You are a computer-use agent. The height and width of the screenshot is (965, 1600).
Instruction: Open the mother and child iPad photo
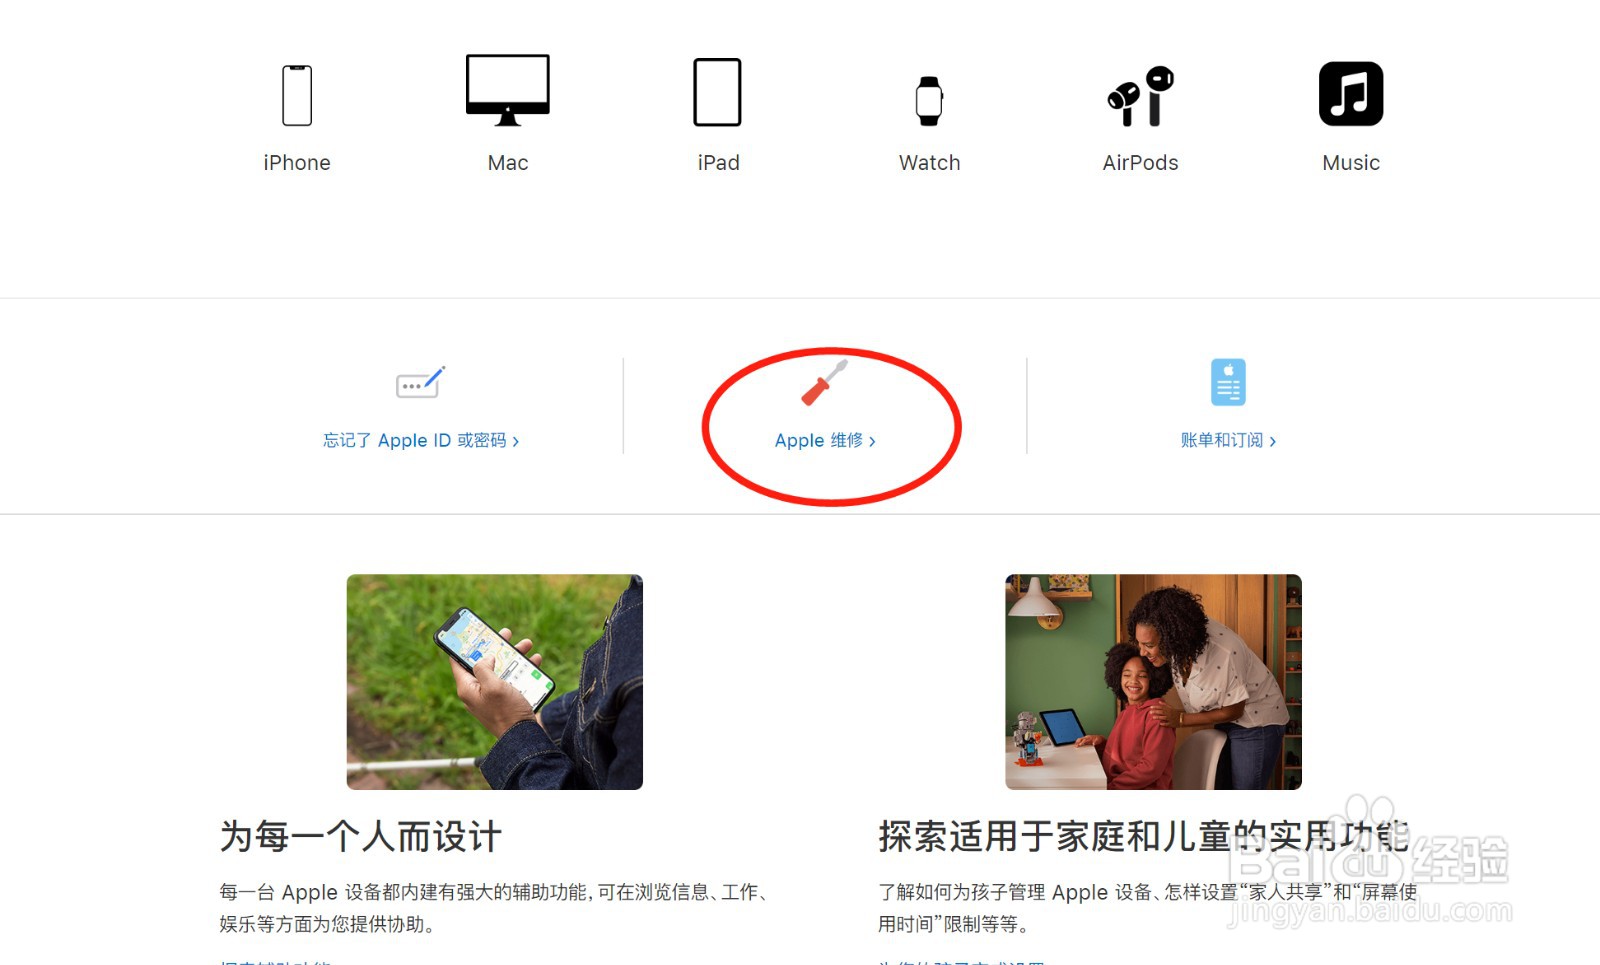(x=1153, y=682)
